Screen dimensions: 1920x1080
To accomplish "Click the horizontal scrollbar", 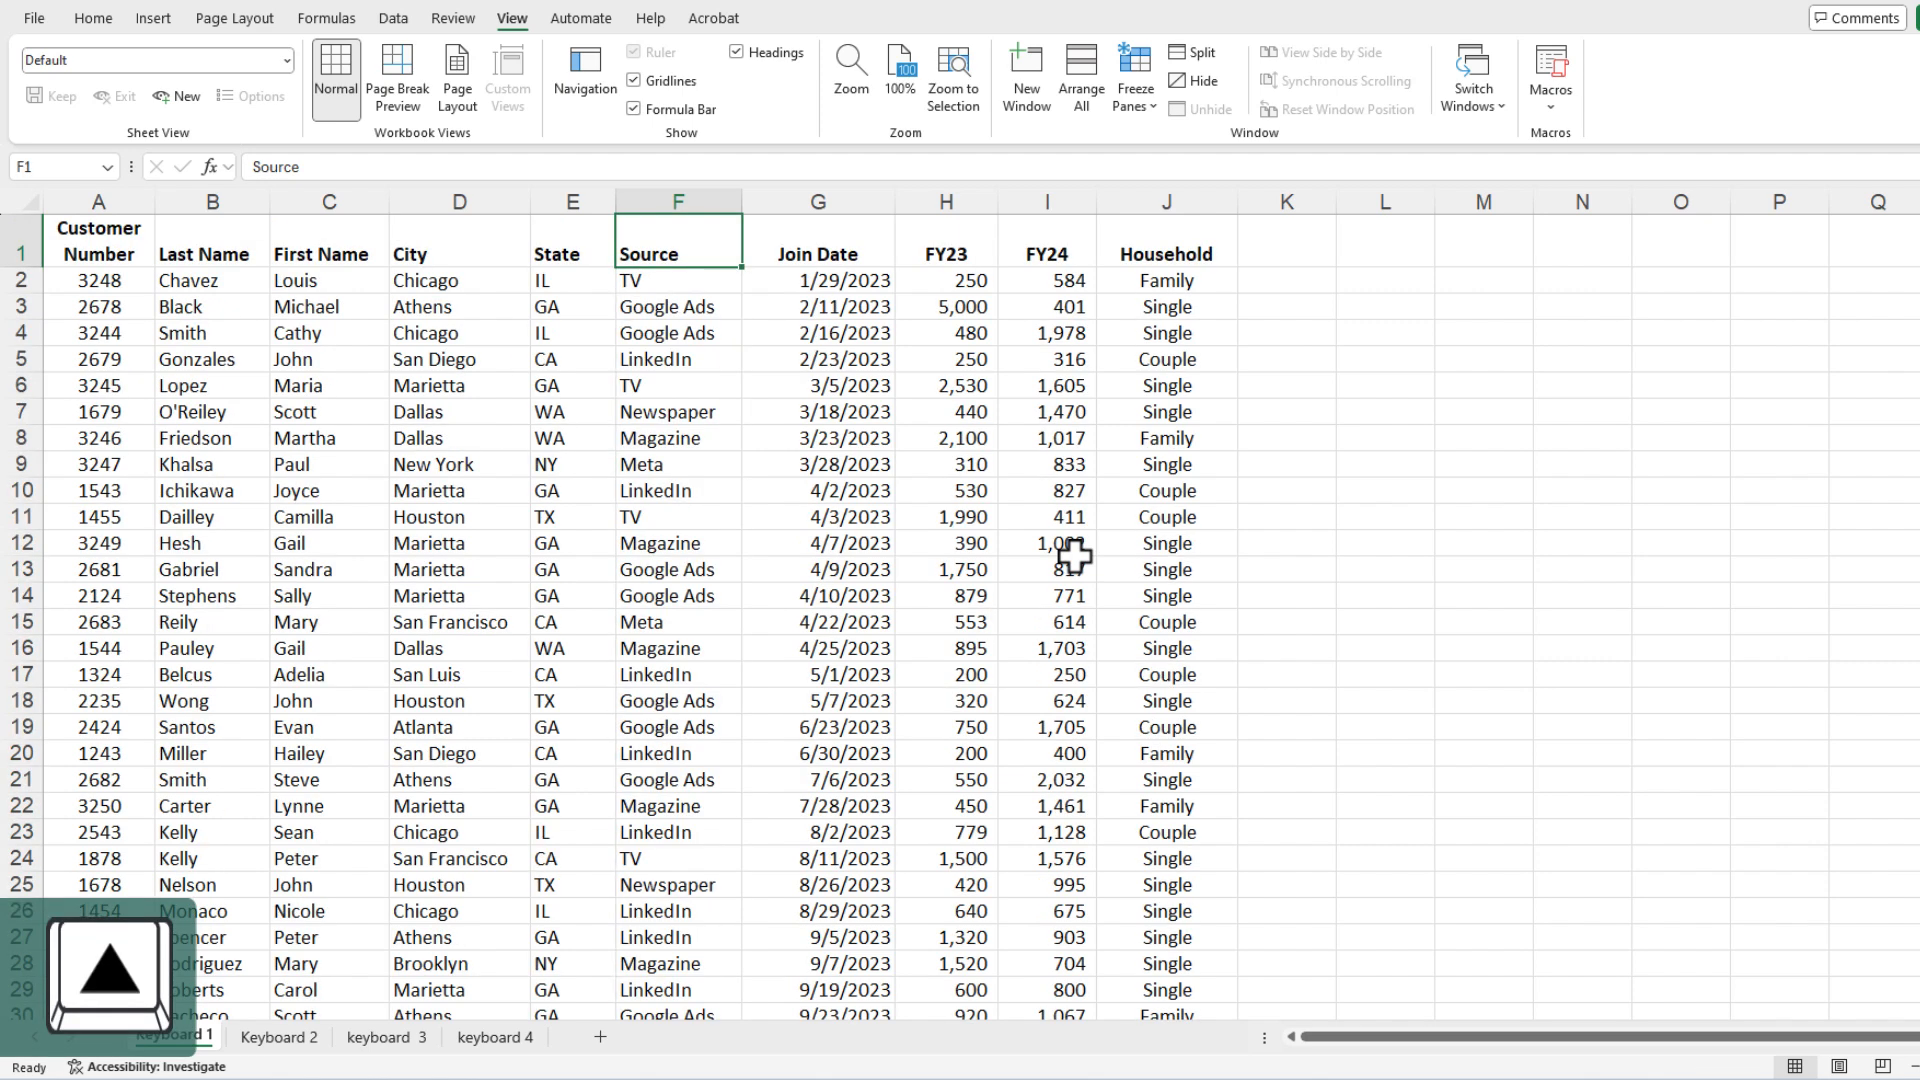I will pyautogui.click(x=1600, y=1037).
